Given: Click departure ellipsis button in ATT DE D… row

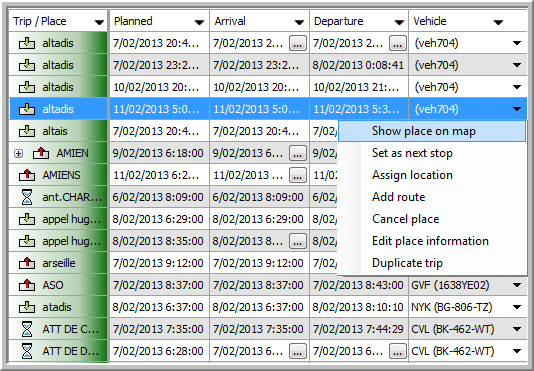Looking at the screenshot, I should 398,351.
